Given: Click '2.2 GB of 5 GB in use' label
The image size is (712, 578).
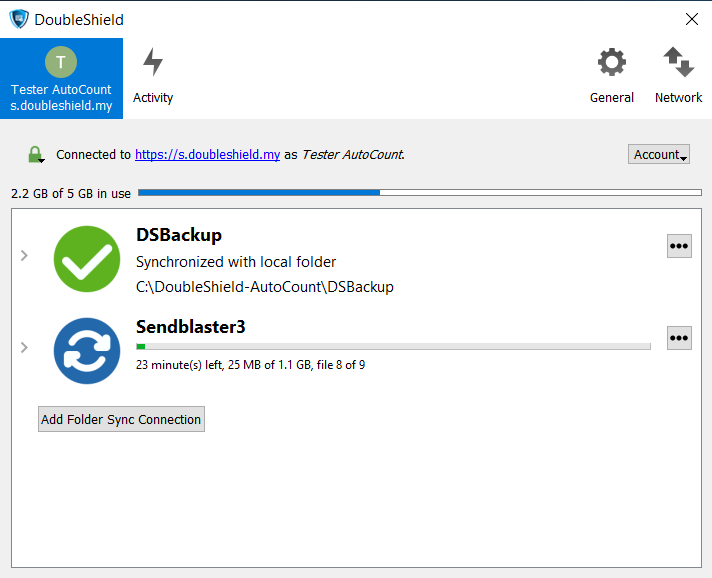Looking at the screenshot, I should (x=71, y=194).
